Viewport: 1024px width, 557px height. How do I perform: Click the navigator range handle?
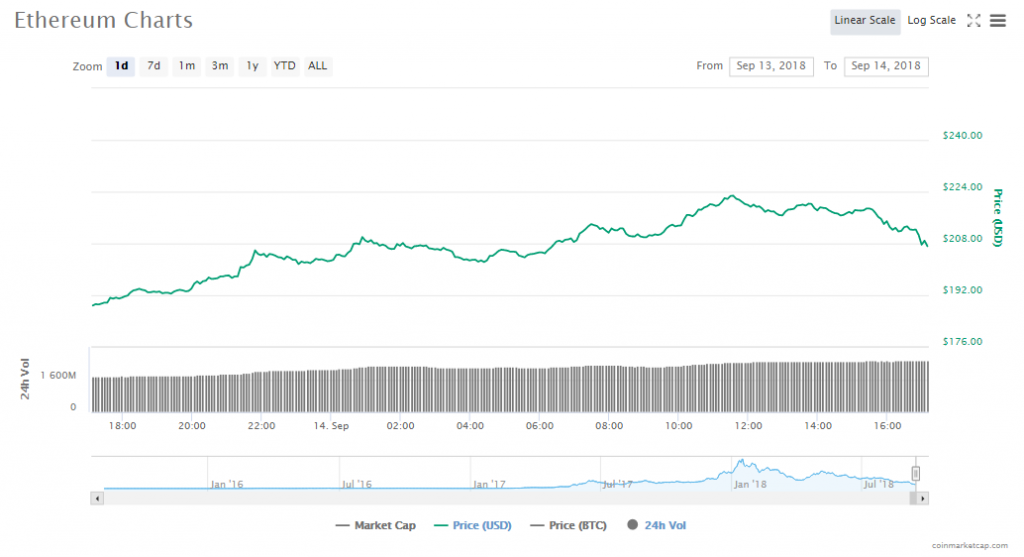(x=915, y=473)
